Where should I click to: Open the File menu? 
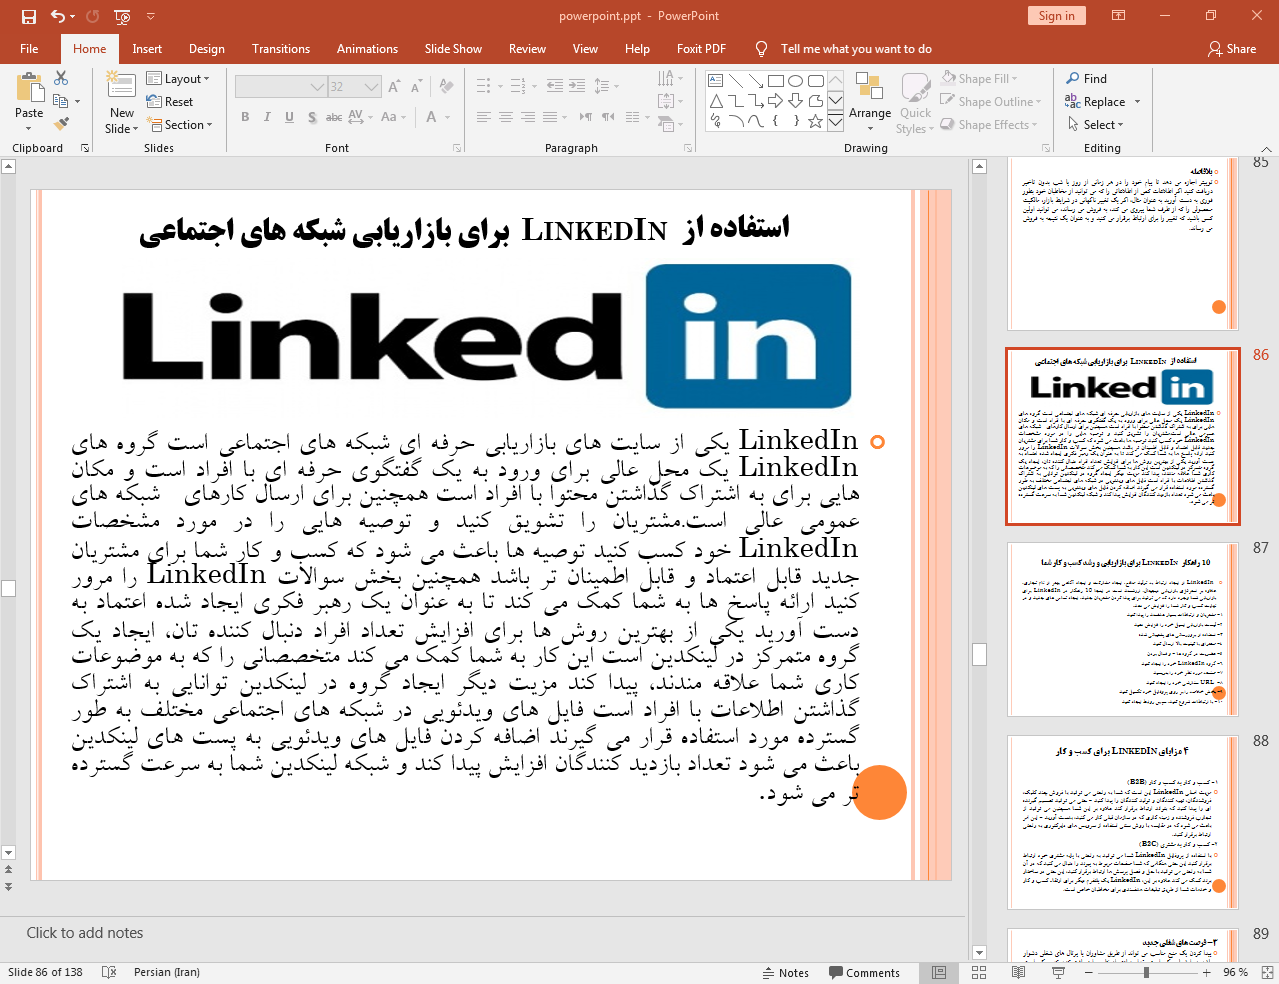[x=30, y=48]
